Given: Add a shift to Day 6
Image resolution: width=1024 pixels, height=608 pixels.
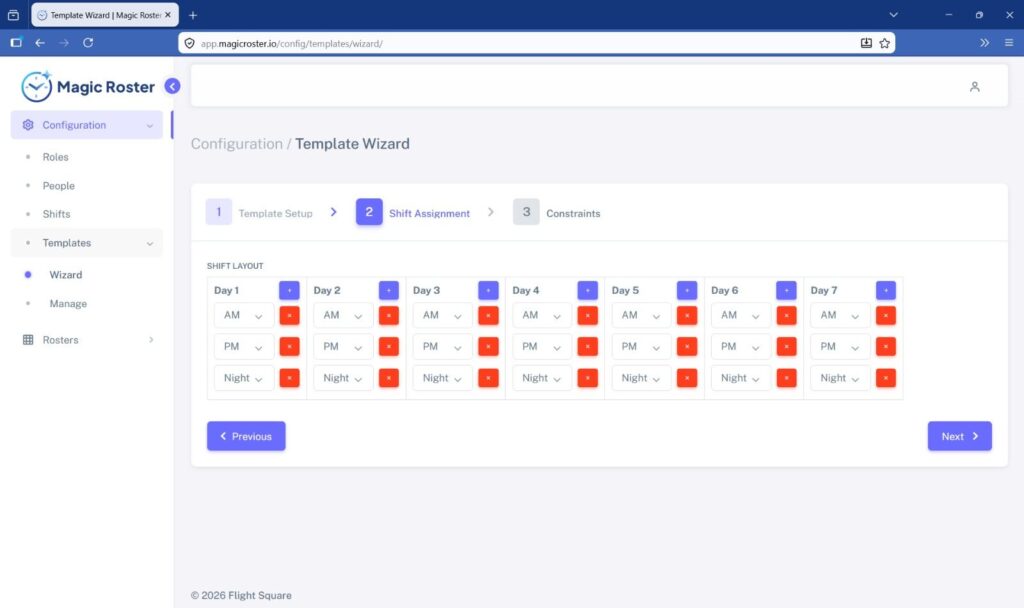Looking at the screenshot, I should tap(786, 290).
